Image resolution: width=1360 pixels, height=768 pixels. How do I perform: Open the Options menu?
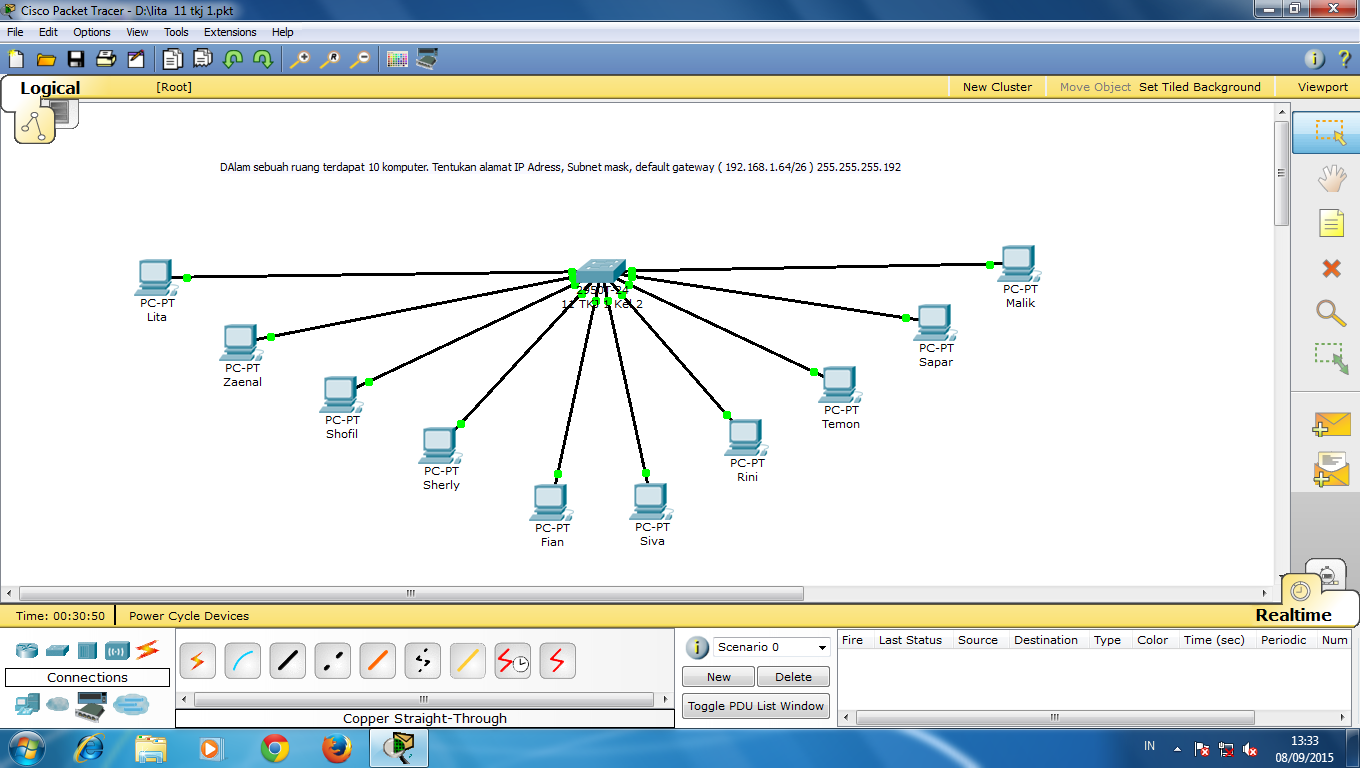coord(91,31)
